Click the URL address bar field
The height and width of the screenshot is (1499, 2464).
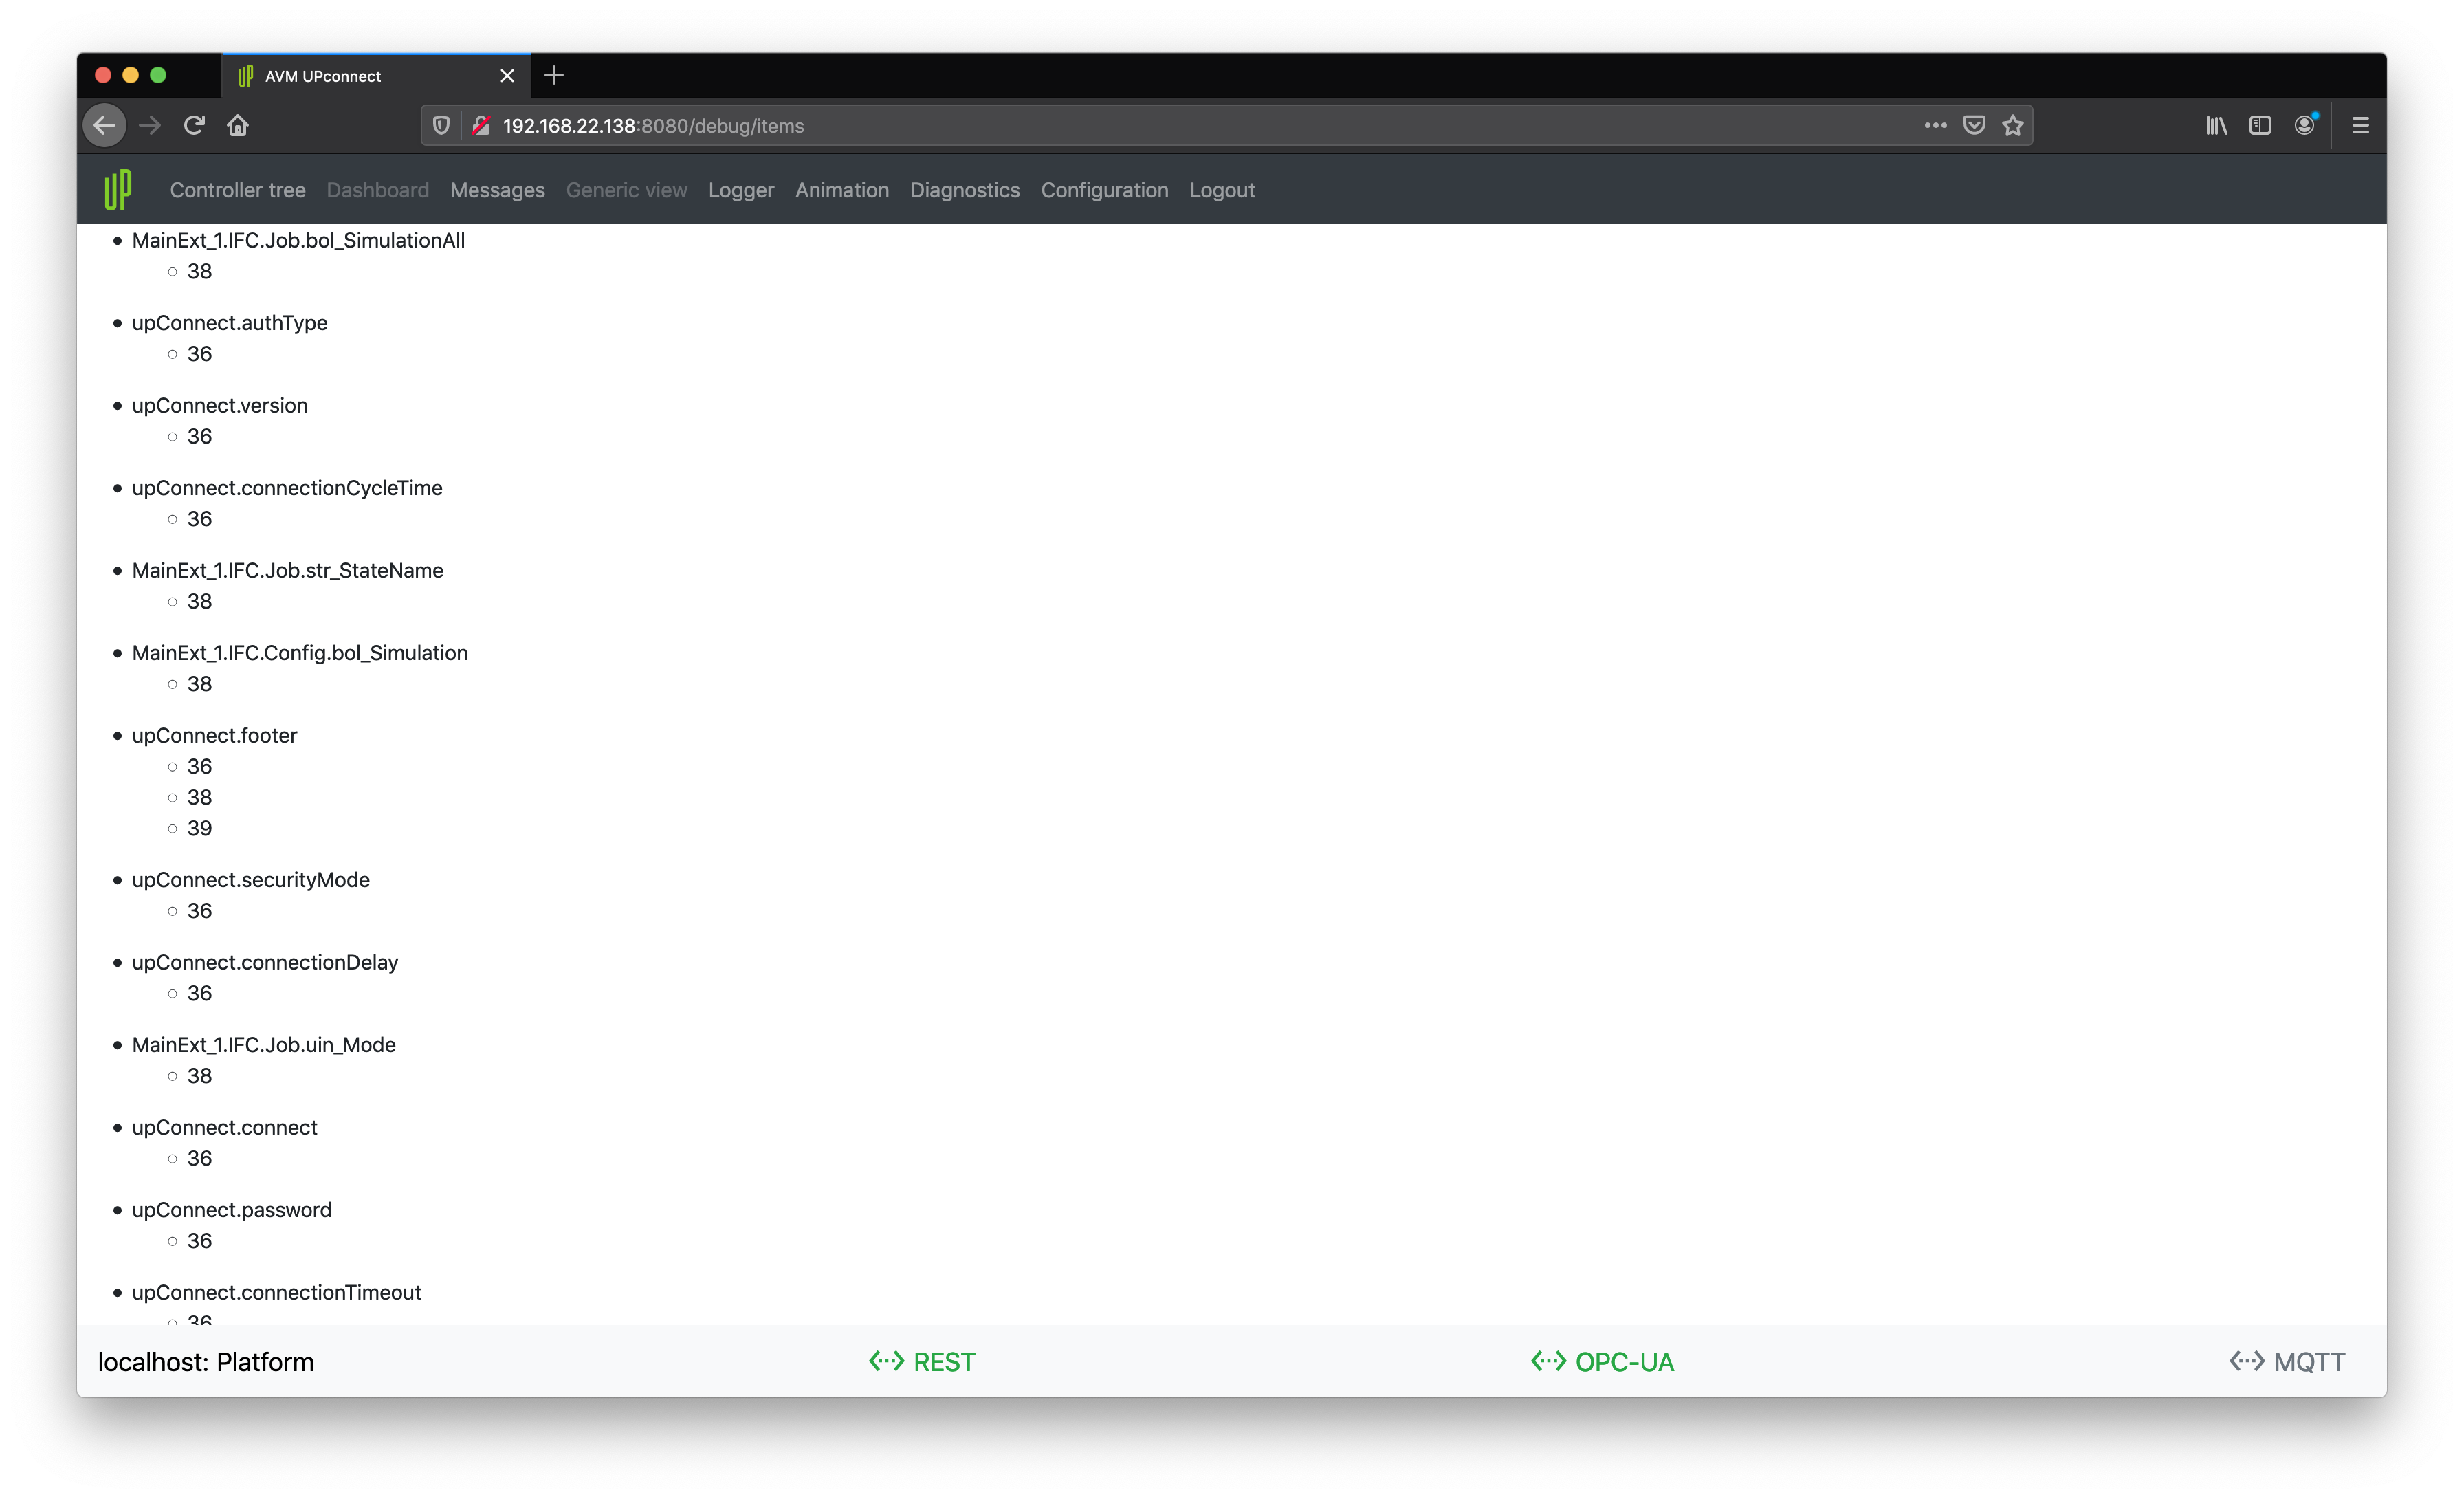pos(1200,126)
